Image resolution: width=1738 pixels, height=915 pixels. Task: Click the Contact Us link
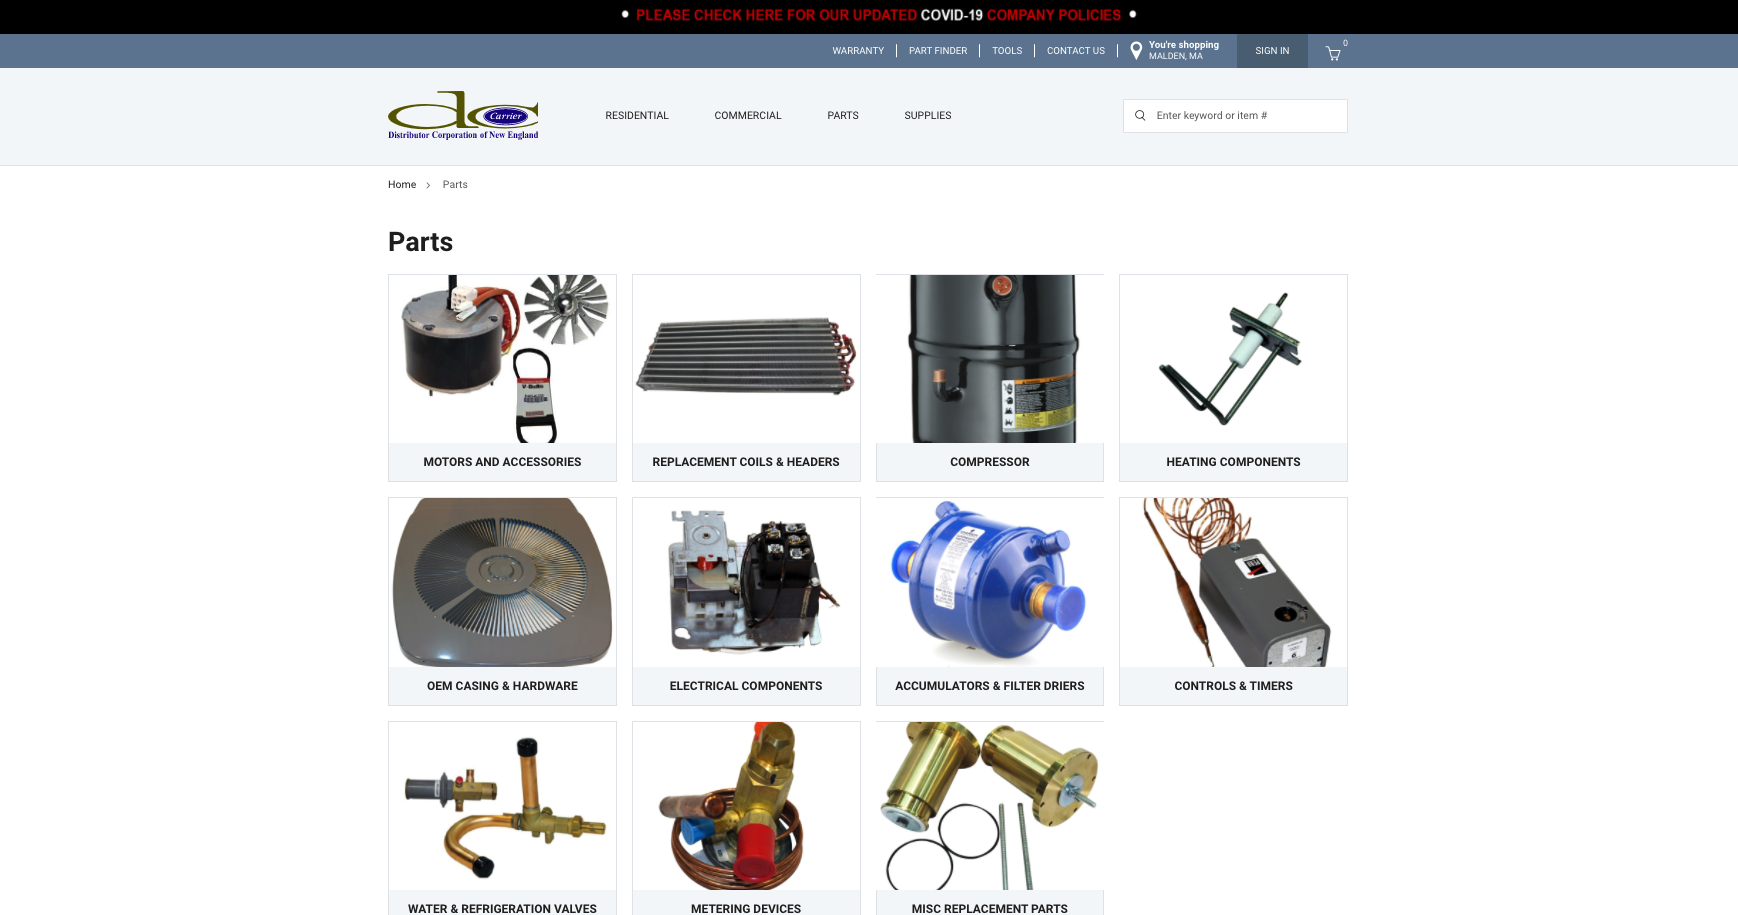tap(1075, 51)
